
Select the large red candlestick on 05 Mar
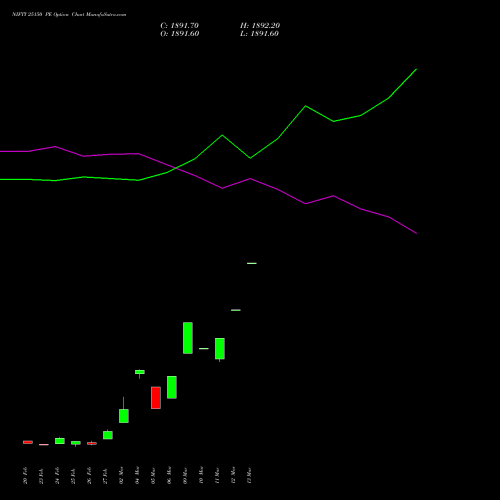[x=156, y=398]
